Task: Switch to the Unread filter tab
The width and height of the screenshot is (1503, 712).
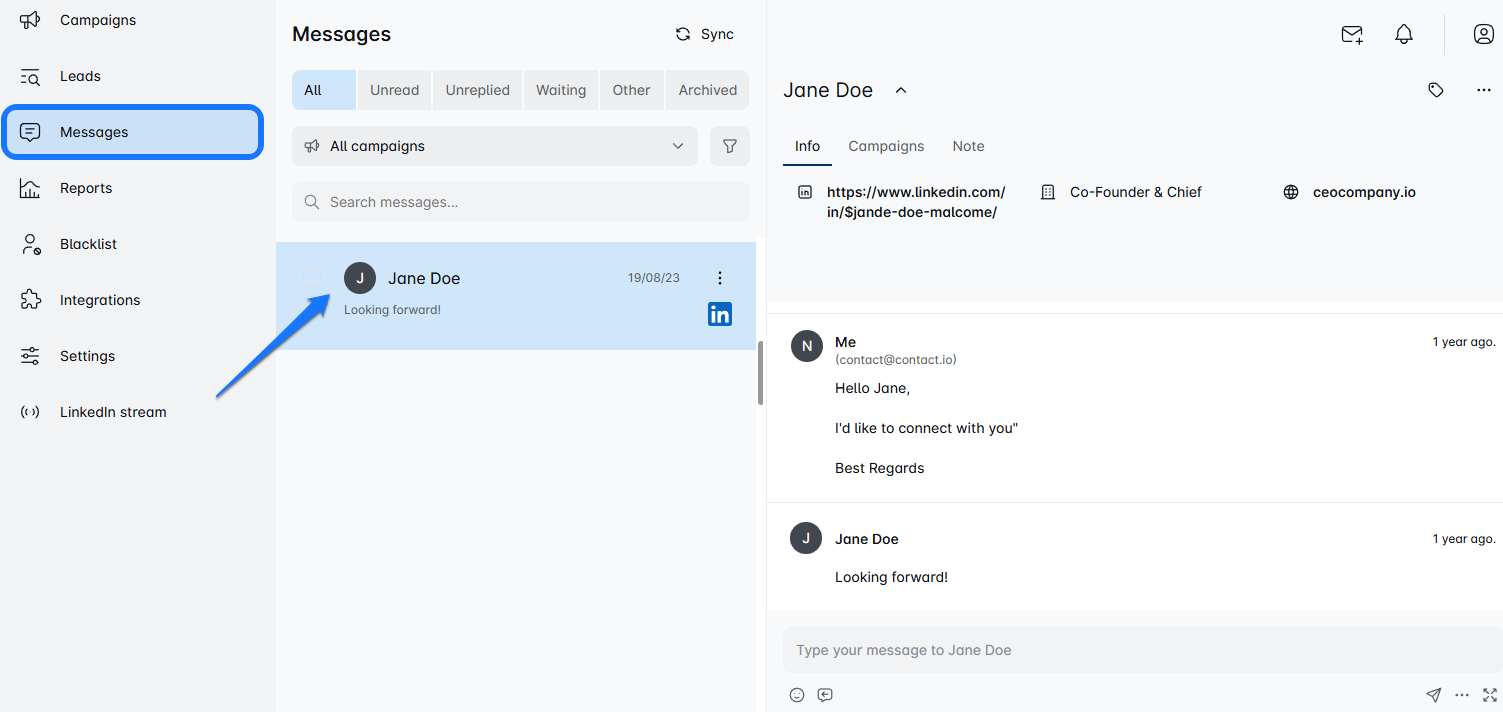Action: (x=394, y=89)
